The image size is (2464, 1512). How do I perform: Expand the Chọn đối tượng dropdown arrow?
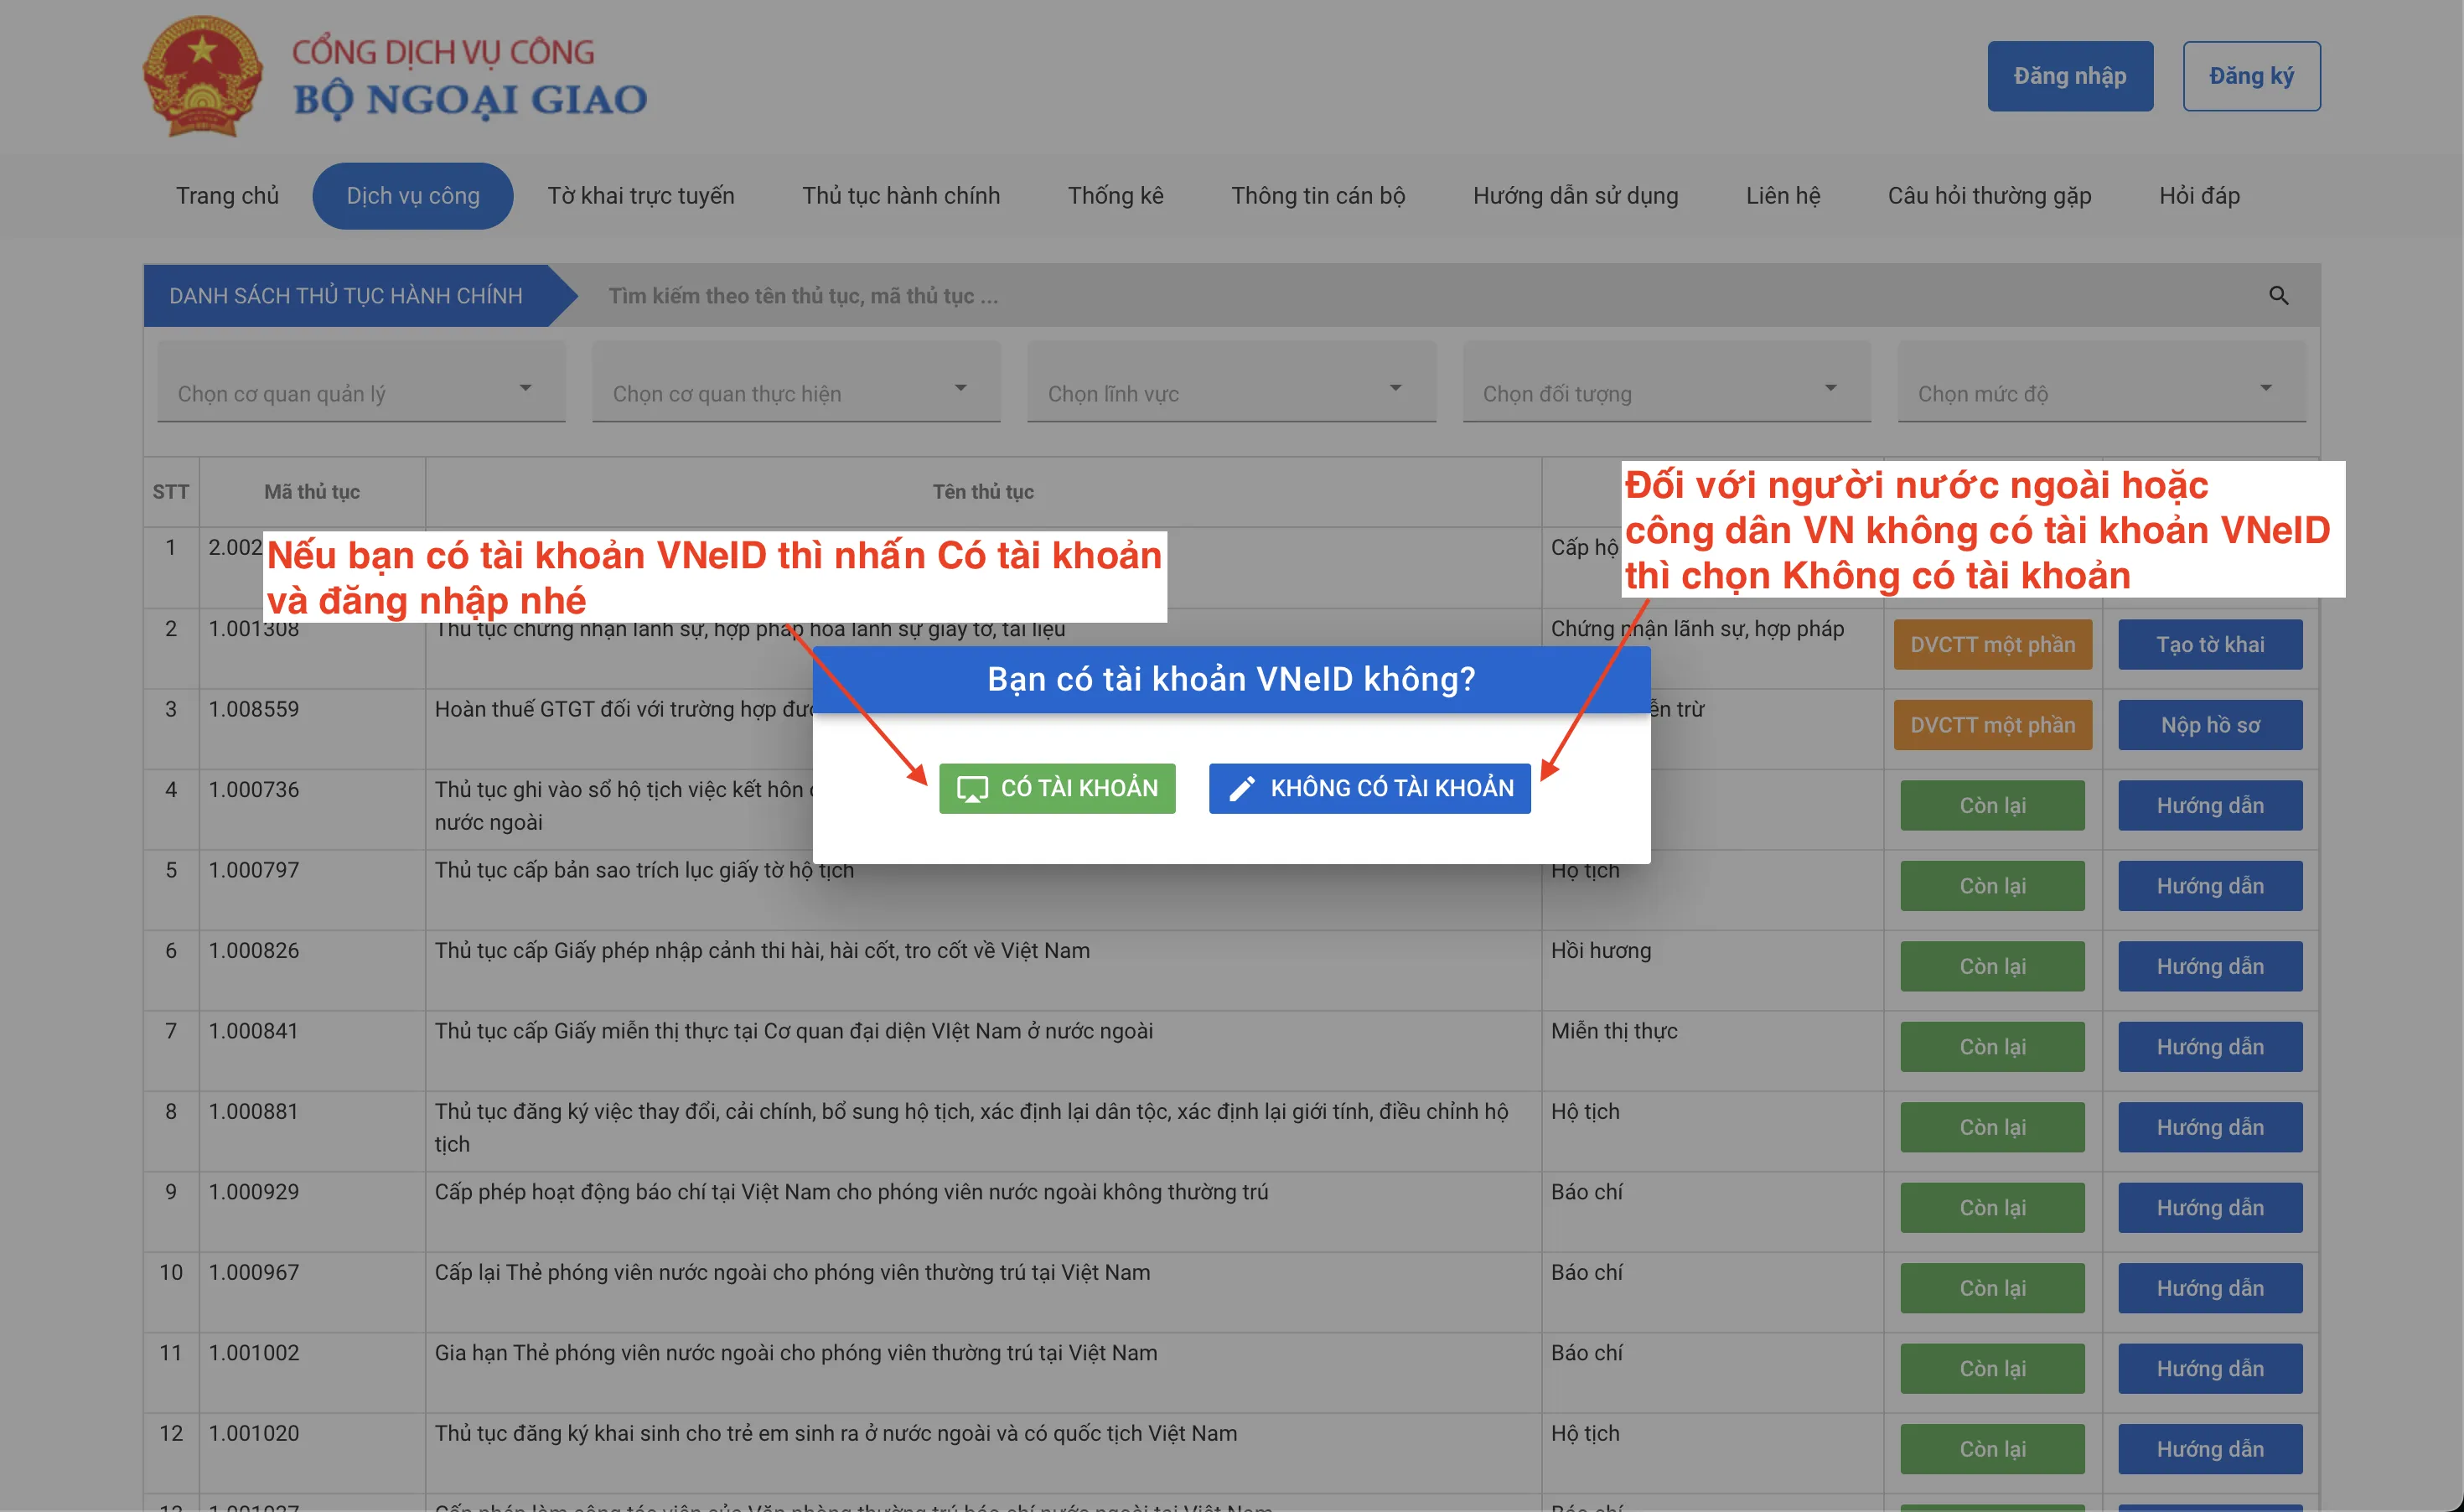pos(1830,388)
